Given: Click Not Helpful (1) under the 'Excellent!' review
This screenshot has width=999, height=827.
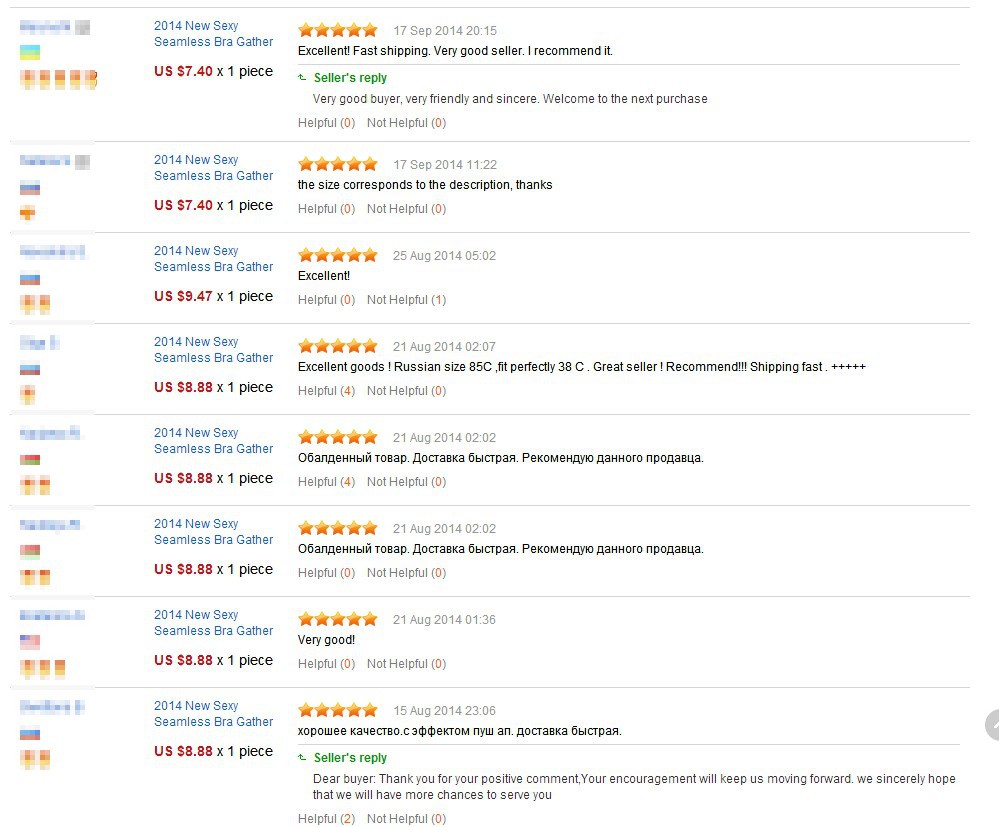Looking at the screenshot, I should [406, 300].
